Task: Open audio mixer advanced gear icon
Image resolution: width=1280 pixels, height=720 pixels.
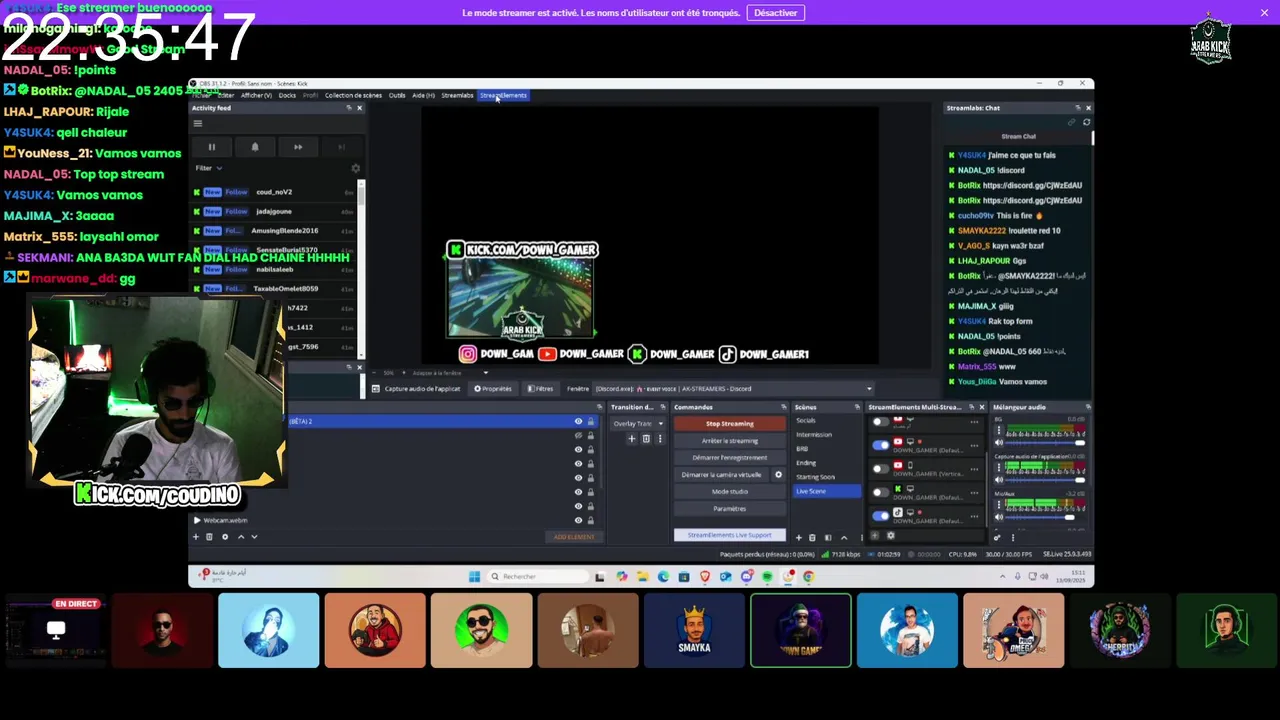Action: click(997, 537)
